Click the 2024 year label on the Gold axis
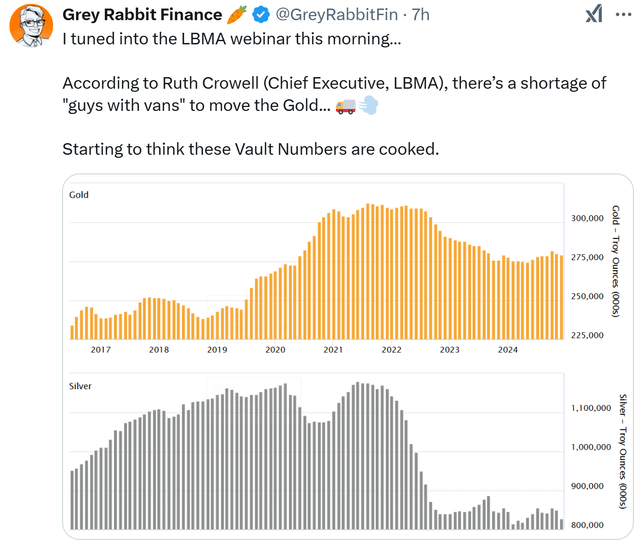The image size is (640, 550). click(x=508, y=350)
